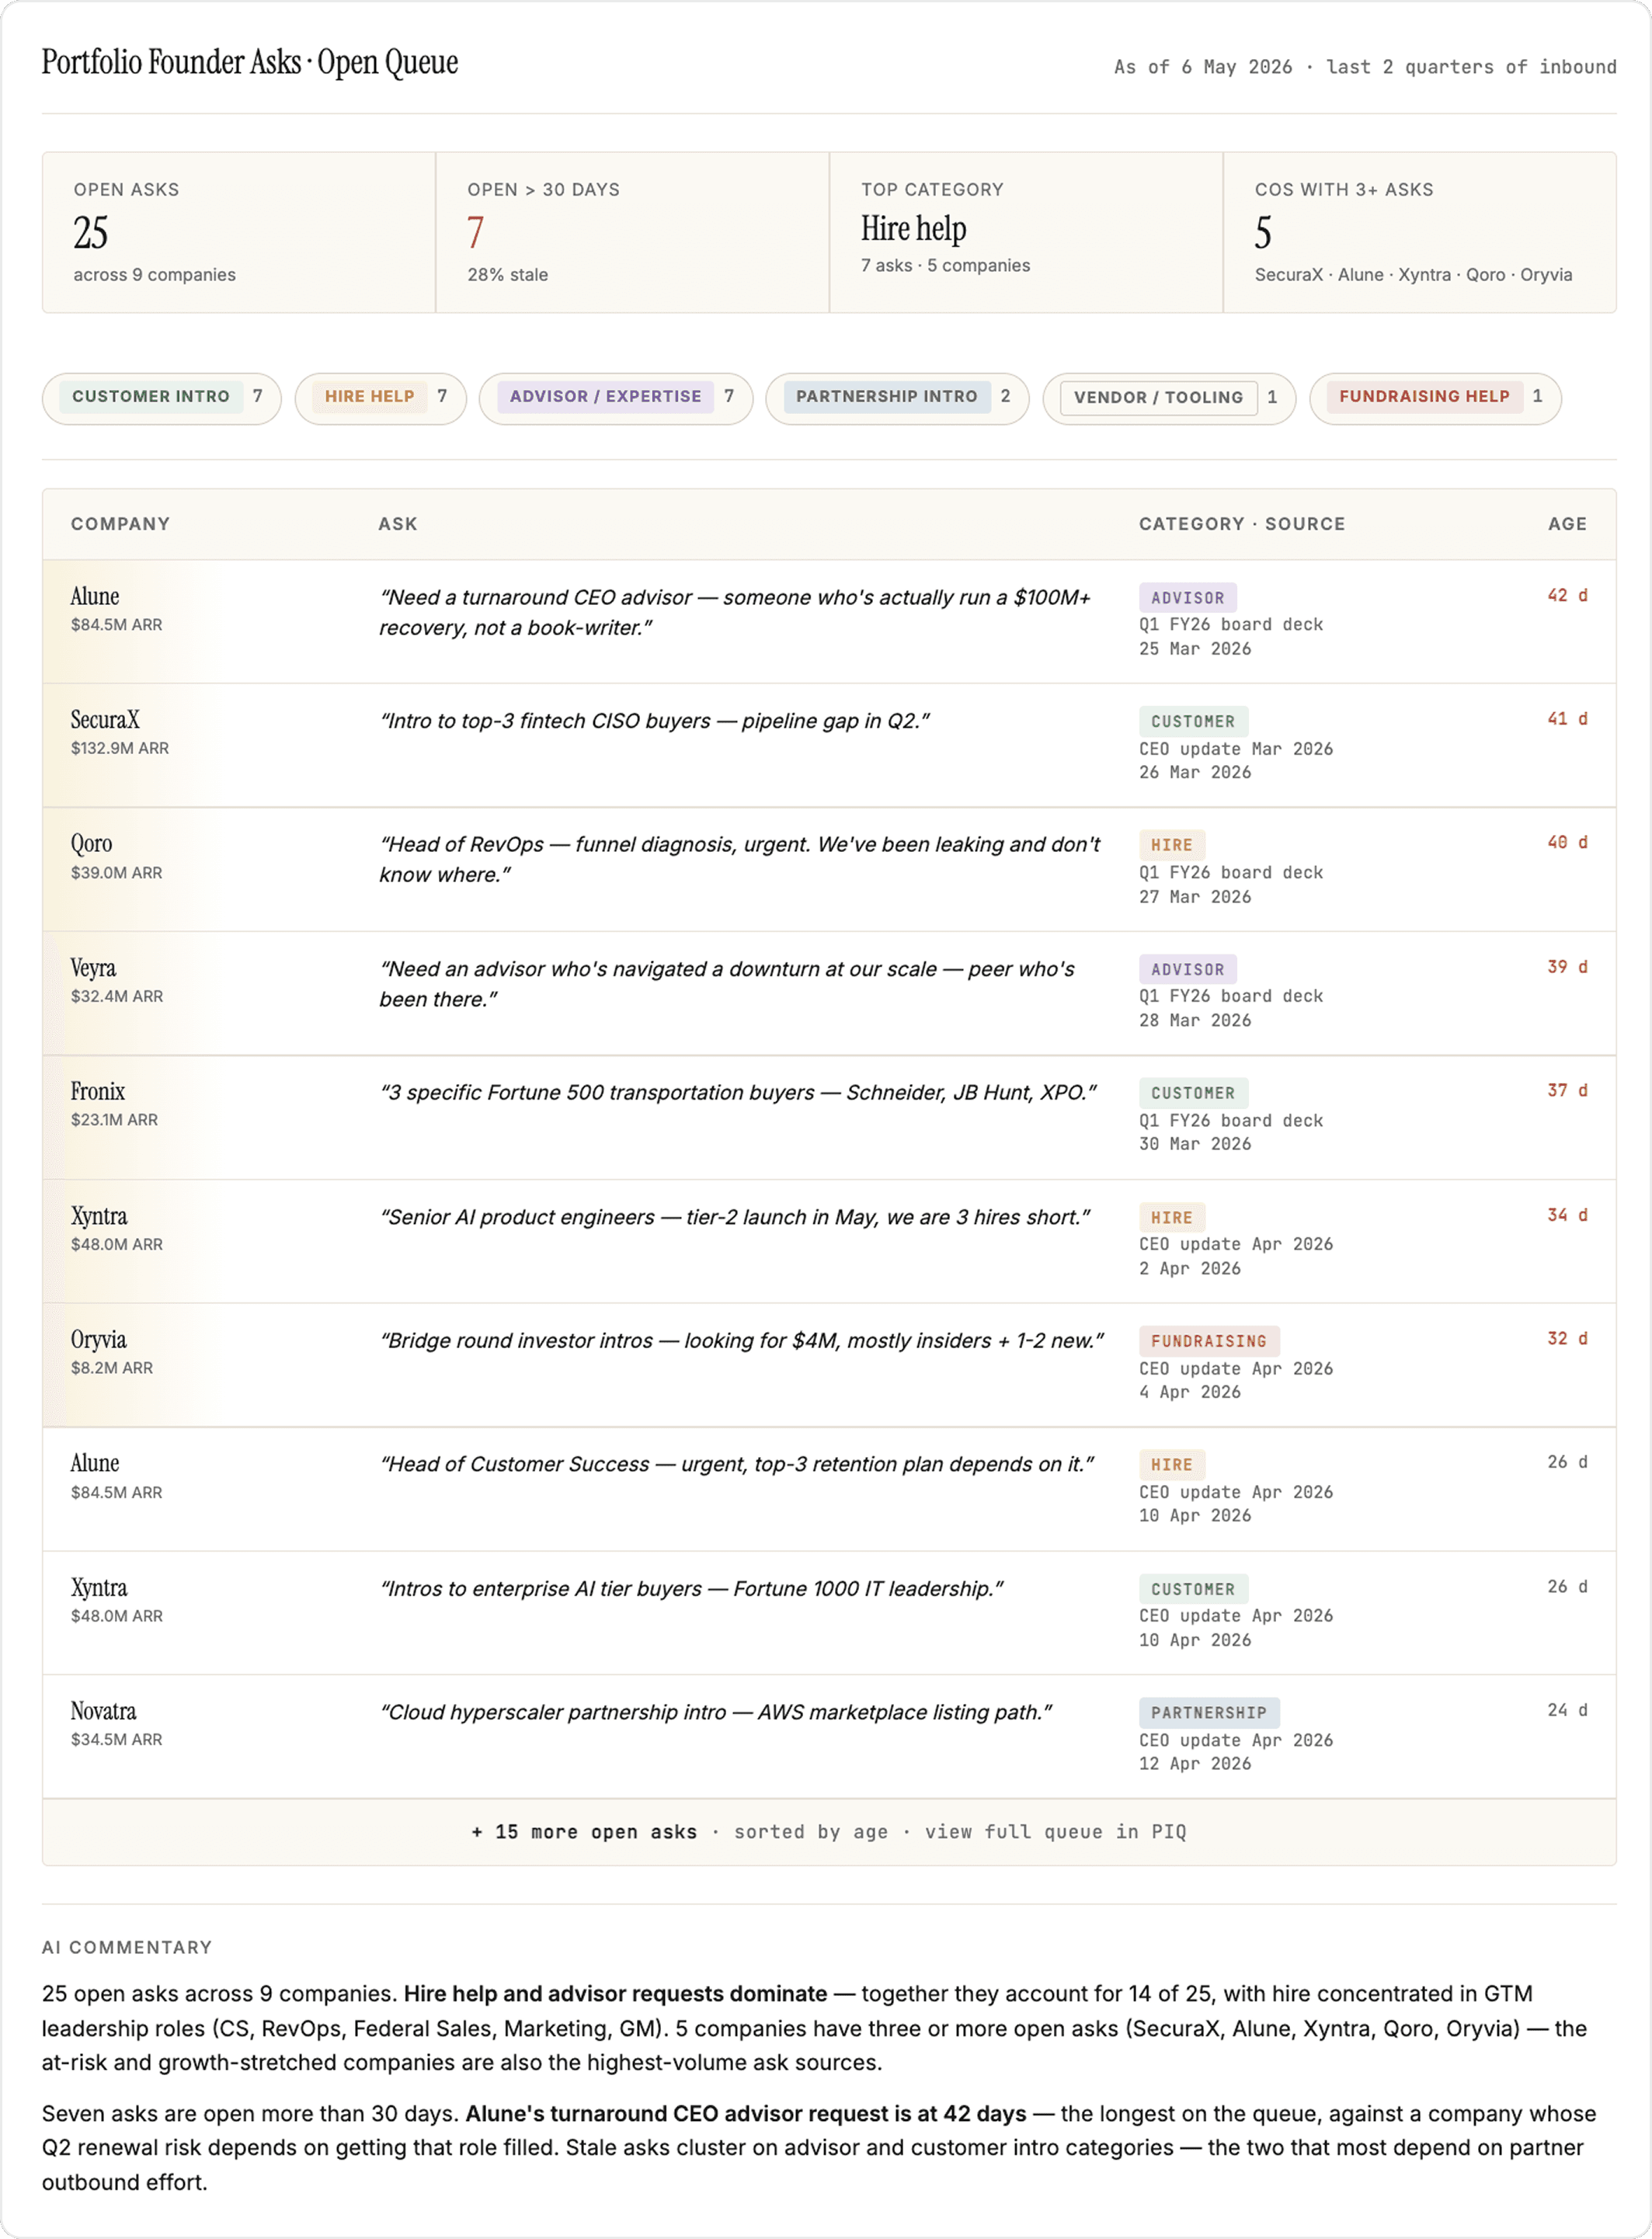Click the '32 d' age value
1652x2239 pixels.
[1567, 1339]
